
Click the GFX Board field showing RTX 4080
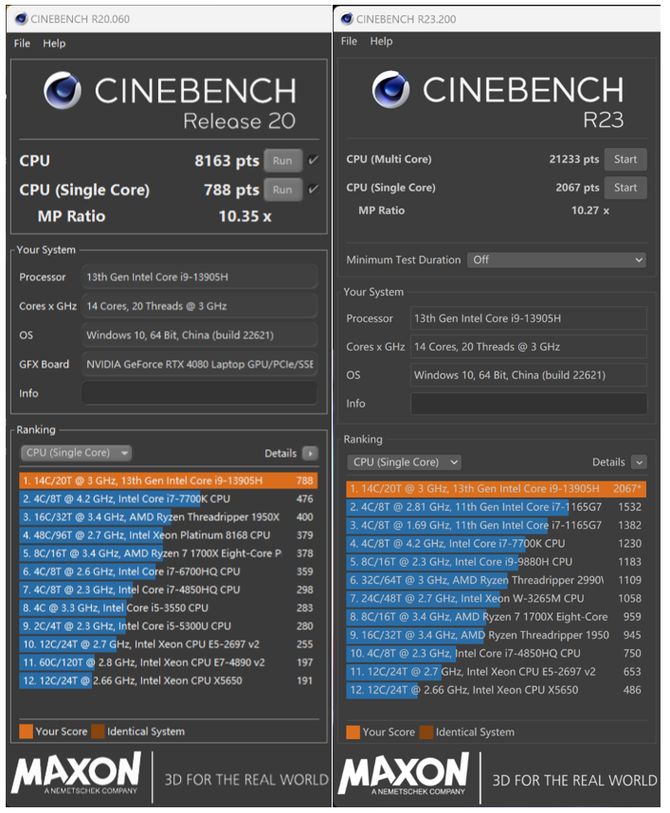coord(200,364)
